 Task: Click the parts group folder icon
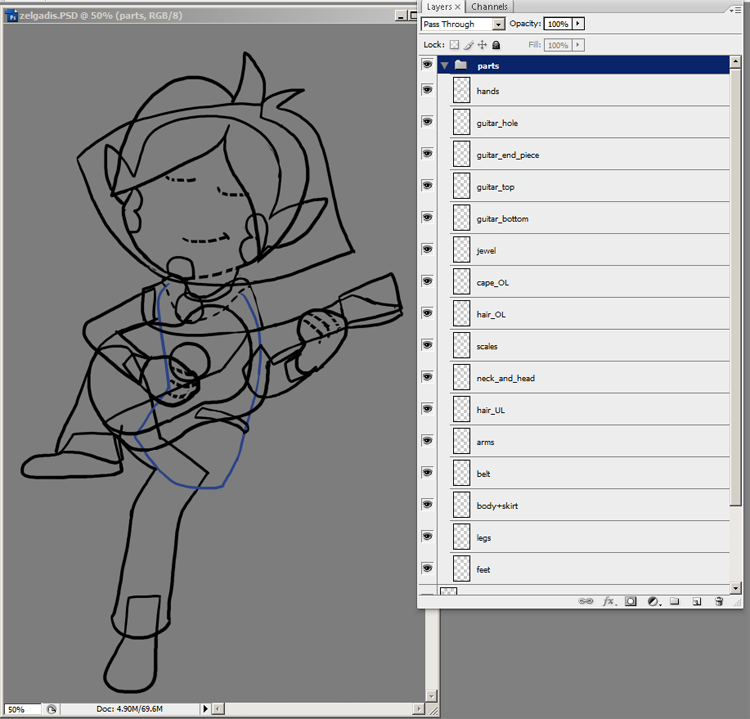point(461,65)
